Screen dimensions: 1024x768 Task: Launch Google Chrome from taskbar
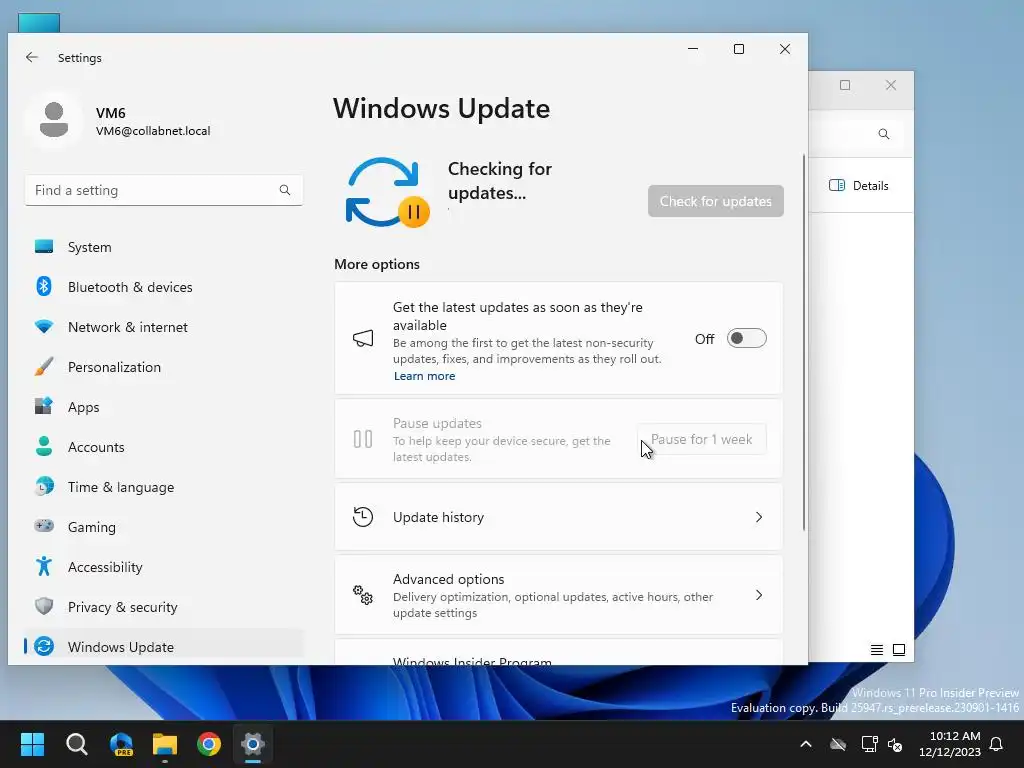click(x=209, y=744)
